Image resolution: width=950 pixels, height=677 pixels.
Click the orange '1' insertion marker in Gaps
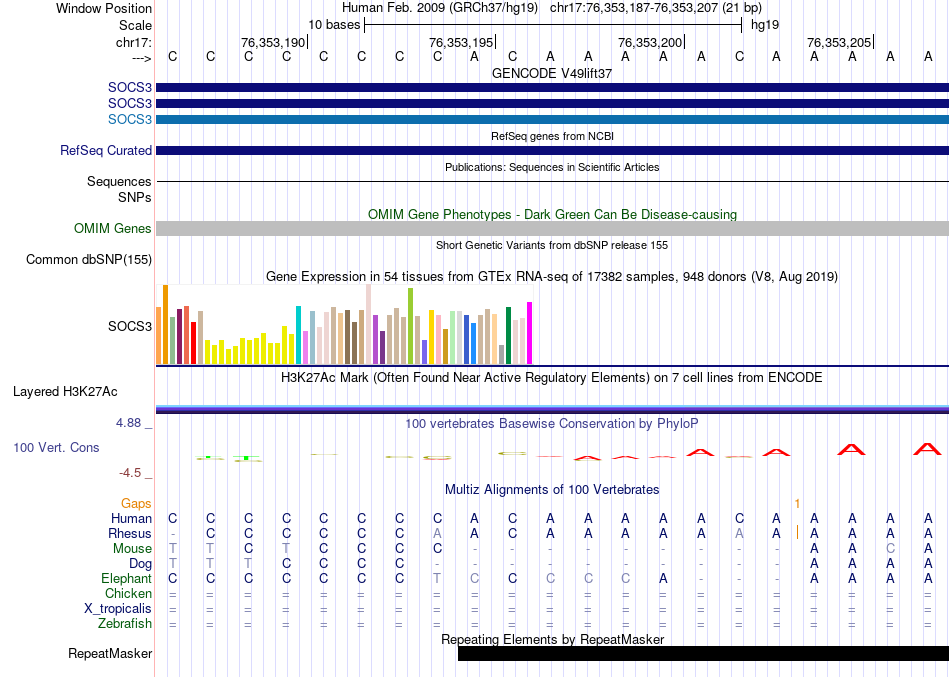(797, 504)
